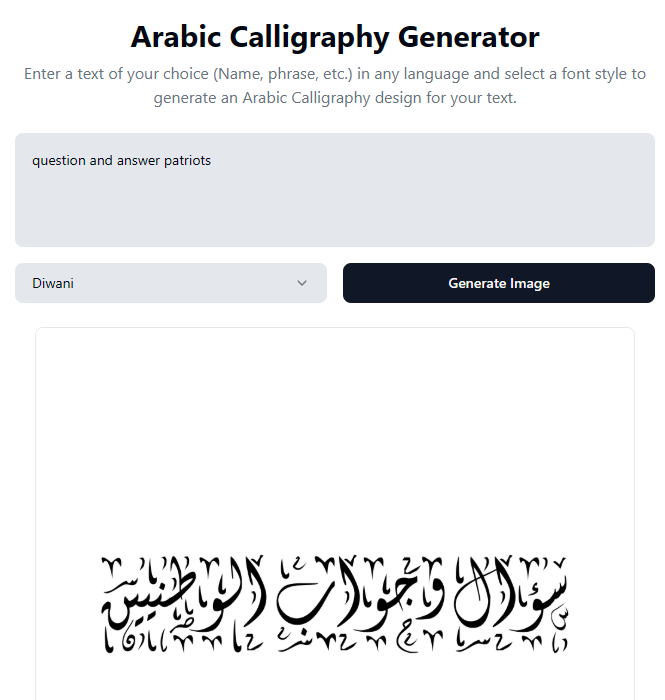Open the Diwani font style dropdown
This screenshot has height=700, width=665.
[170, 283]
